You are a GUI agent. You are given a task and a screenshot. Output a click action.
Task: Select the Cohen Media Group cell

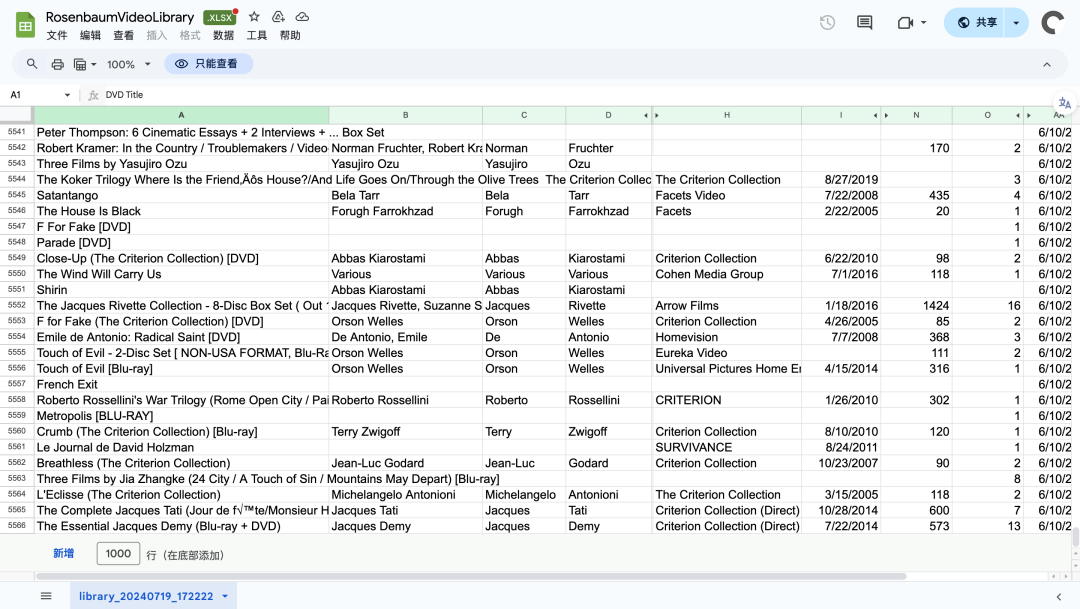pyautogui.click(x=727, y=274)
